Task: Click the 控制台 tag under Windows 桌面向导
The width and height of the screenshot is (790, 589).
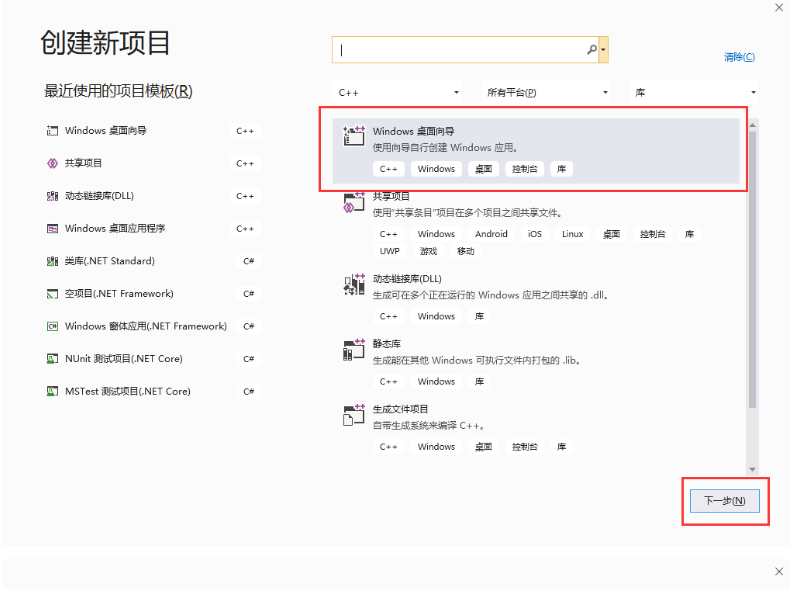Action: pos(524,169)
